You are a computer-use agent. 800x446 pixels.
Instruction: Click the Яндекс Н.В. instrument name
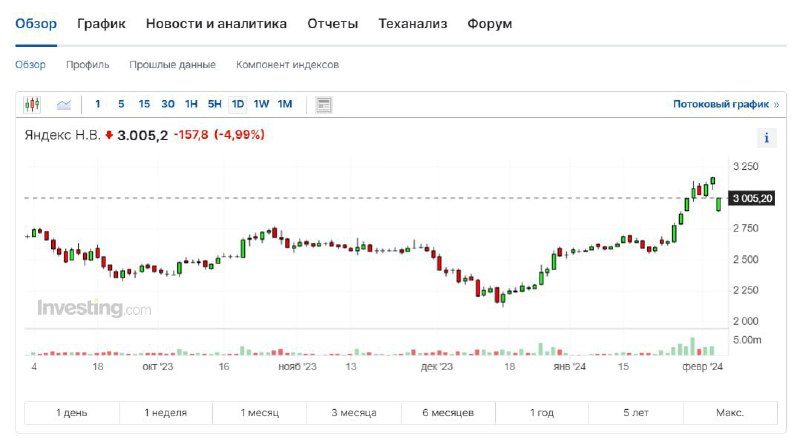pyautogui.click(x=62, y=135)
